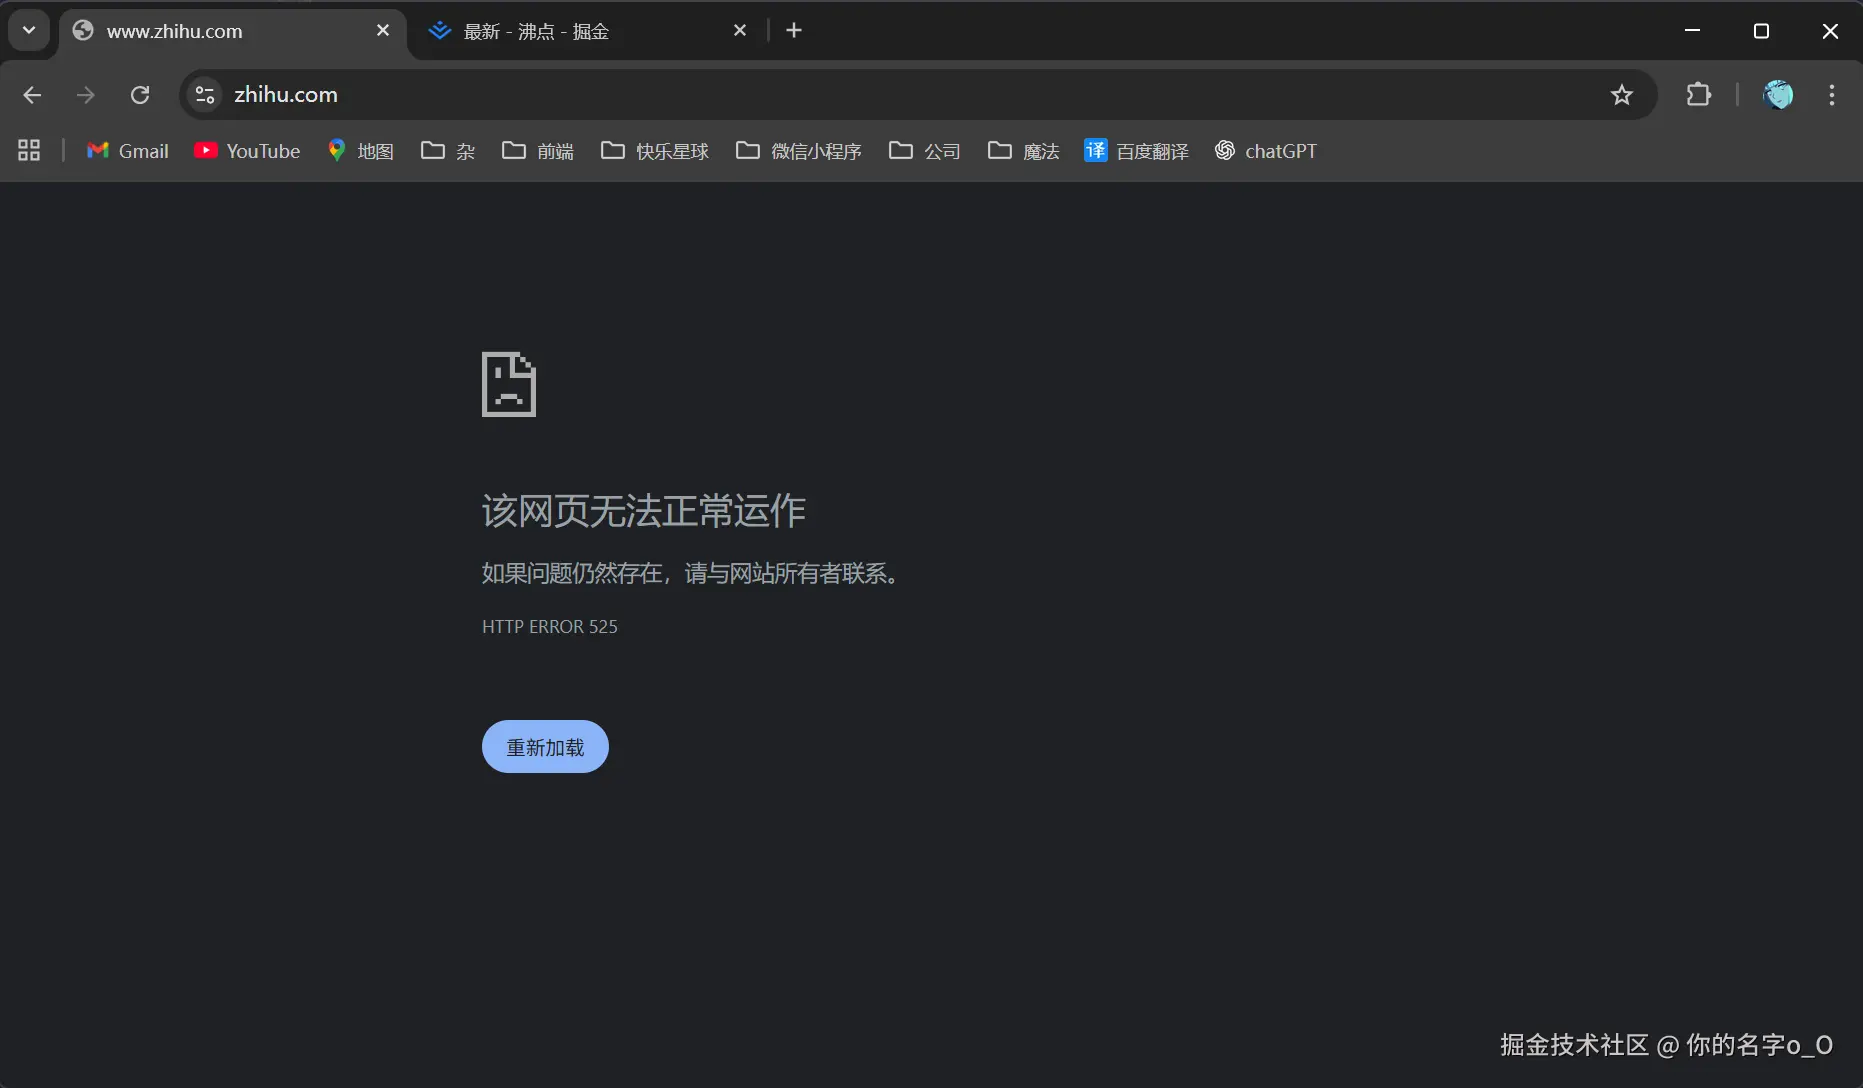
Task: Open the tab search chevron
Action: [x=28, y=30]
